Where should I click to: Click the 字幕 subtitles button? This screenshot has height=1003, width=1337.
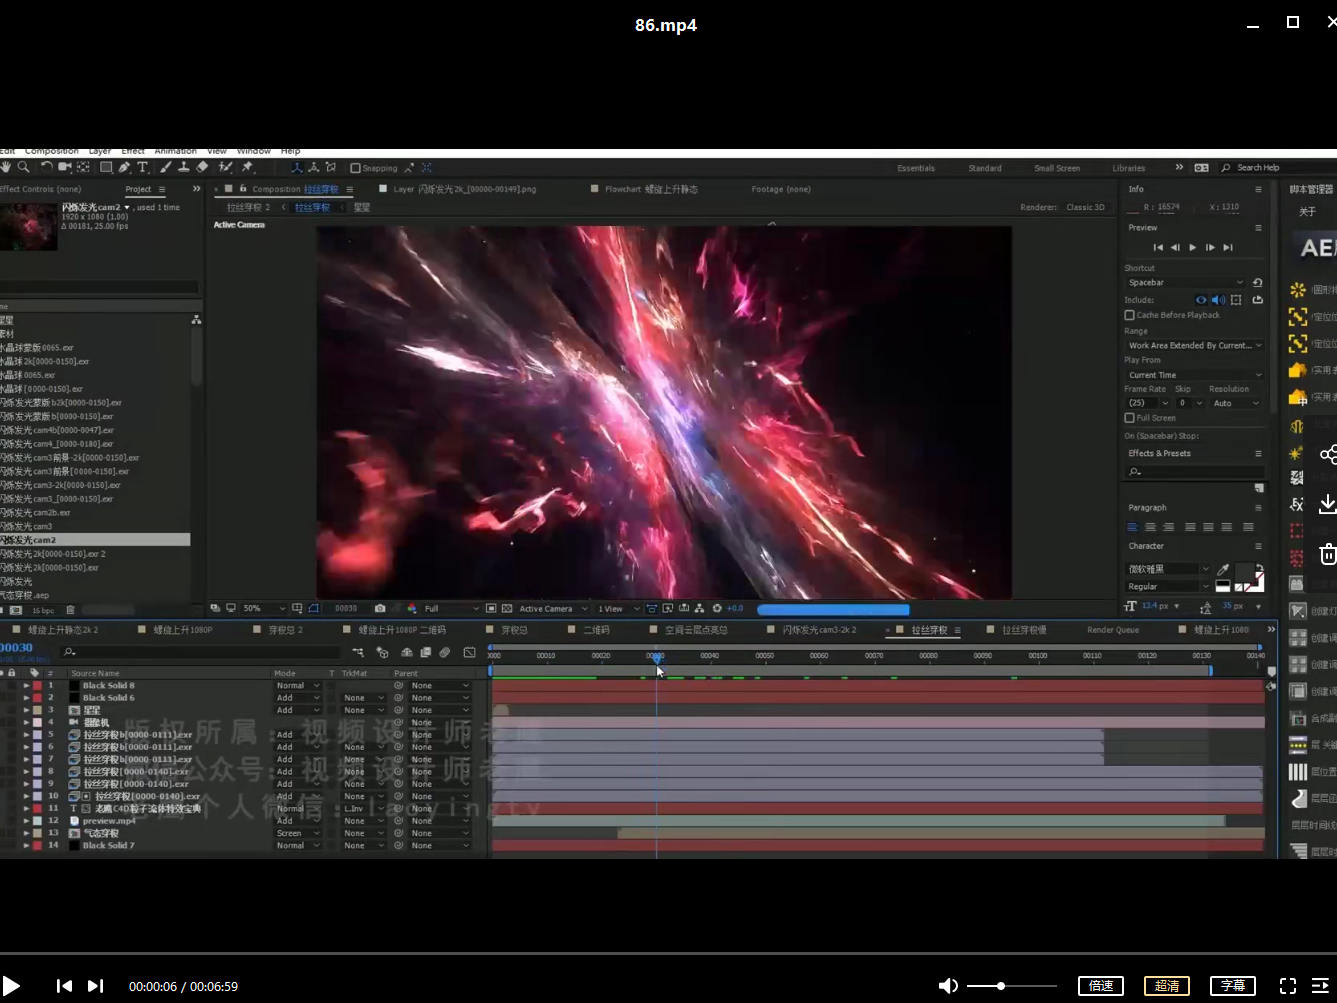pyautogui.click(x=1233, y=986)
